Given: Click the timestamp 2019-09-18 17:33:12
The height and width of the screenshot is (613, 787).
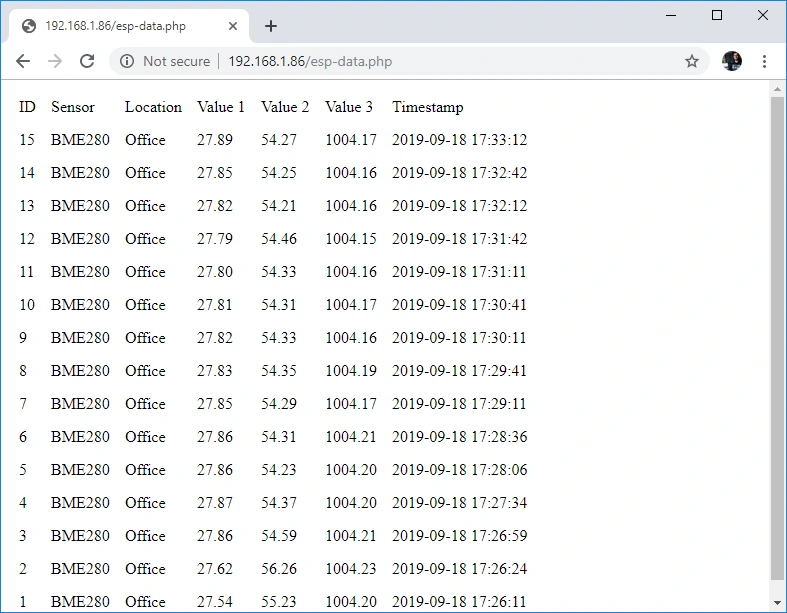Looking at the screenshot, I should [459, 140].
